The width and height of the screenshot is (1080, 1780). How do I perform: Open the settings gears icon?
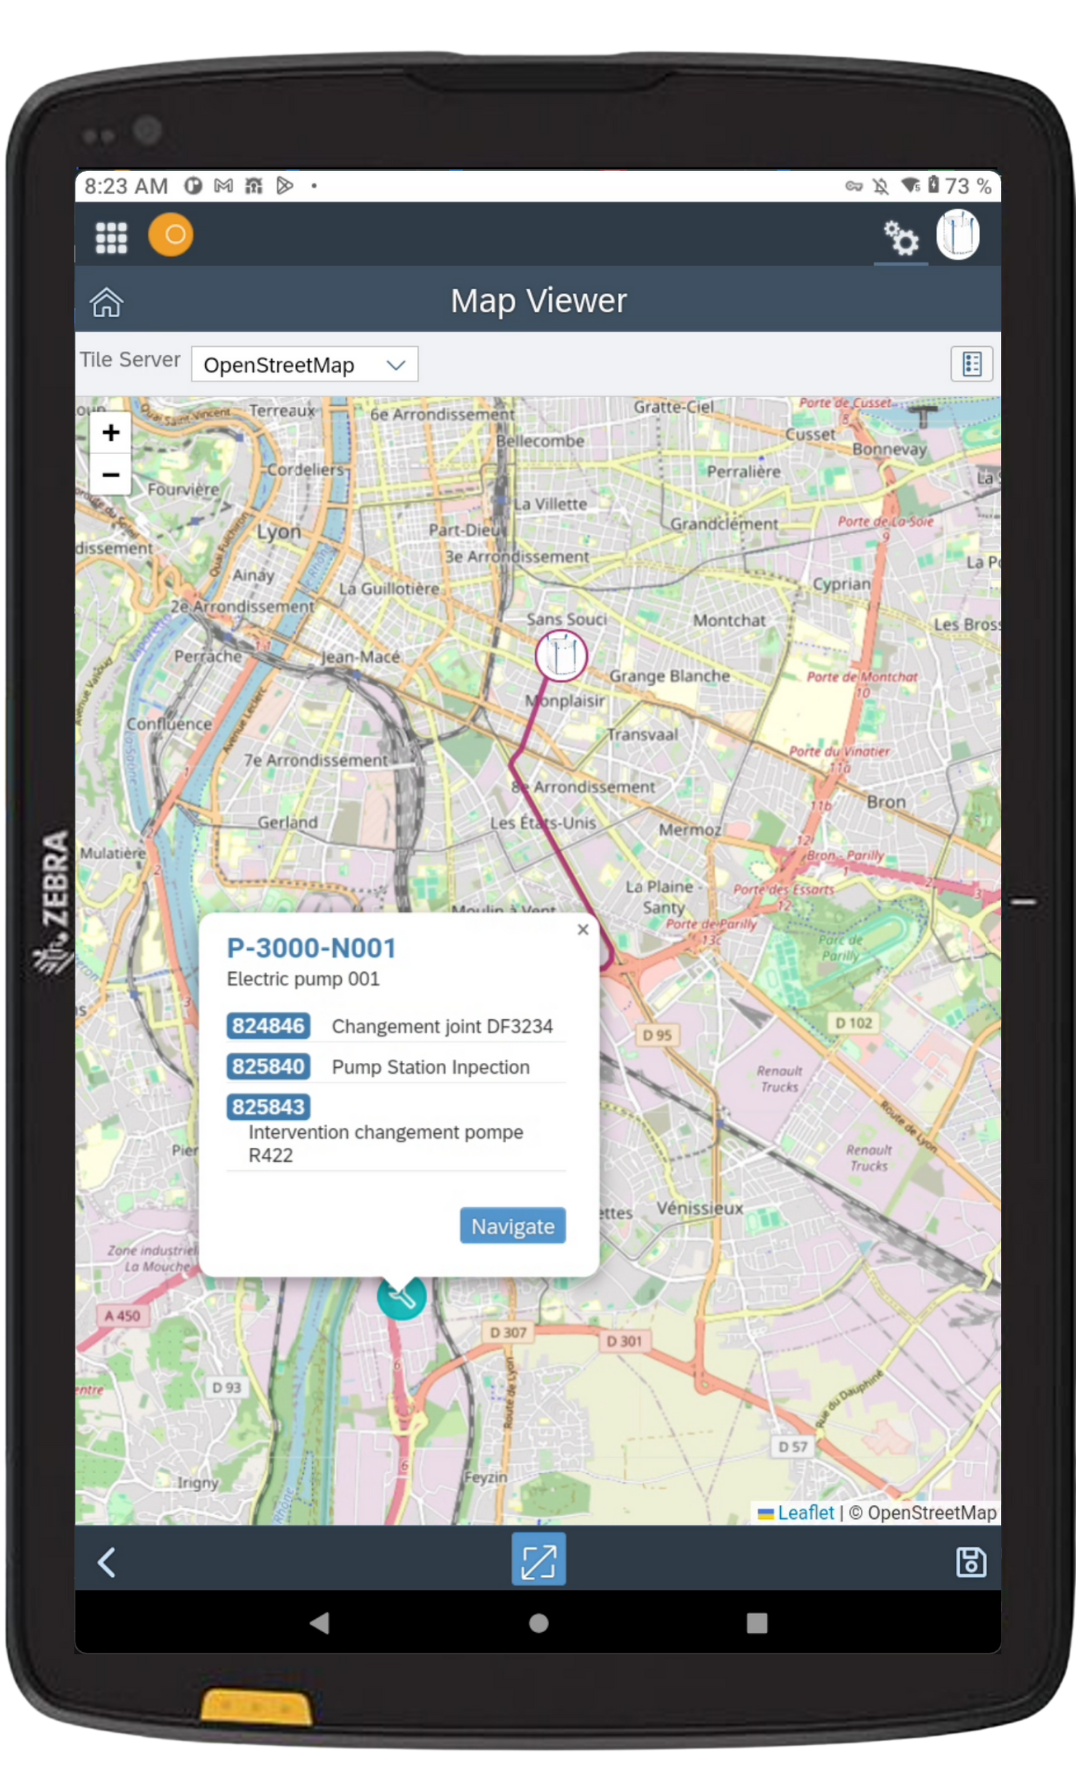click(901, 238)
